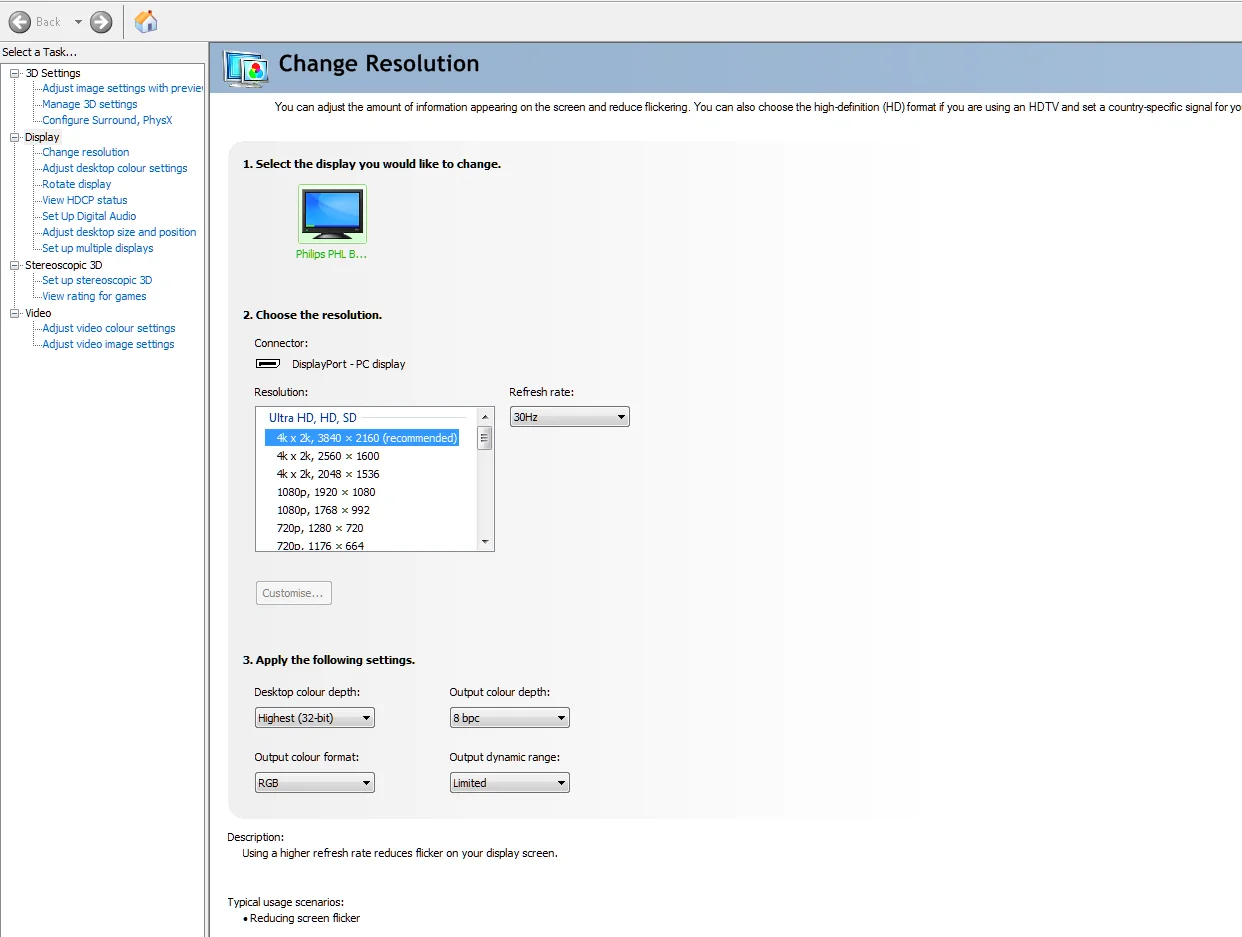Collapse the 3D Settings tree node

[x=15, y=73]
